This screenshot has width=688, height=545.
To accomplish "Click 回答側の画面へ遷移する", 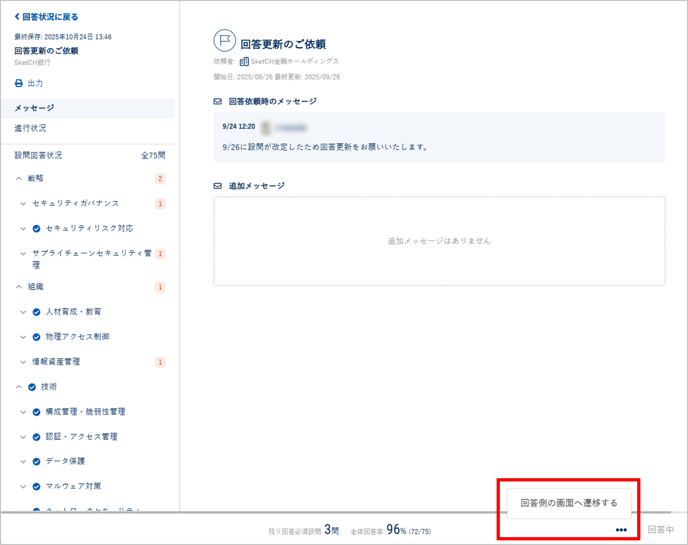I will coord(568,503).
